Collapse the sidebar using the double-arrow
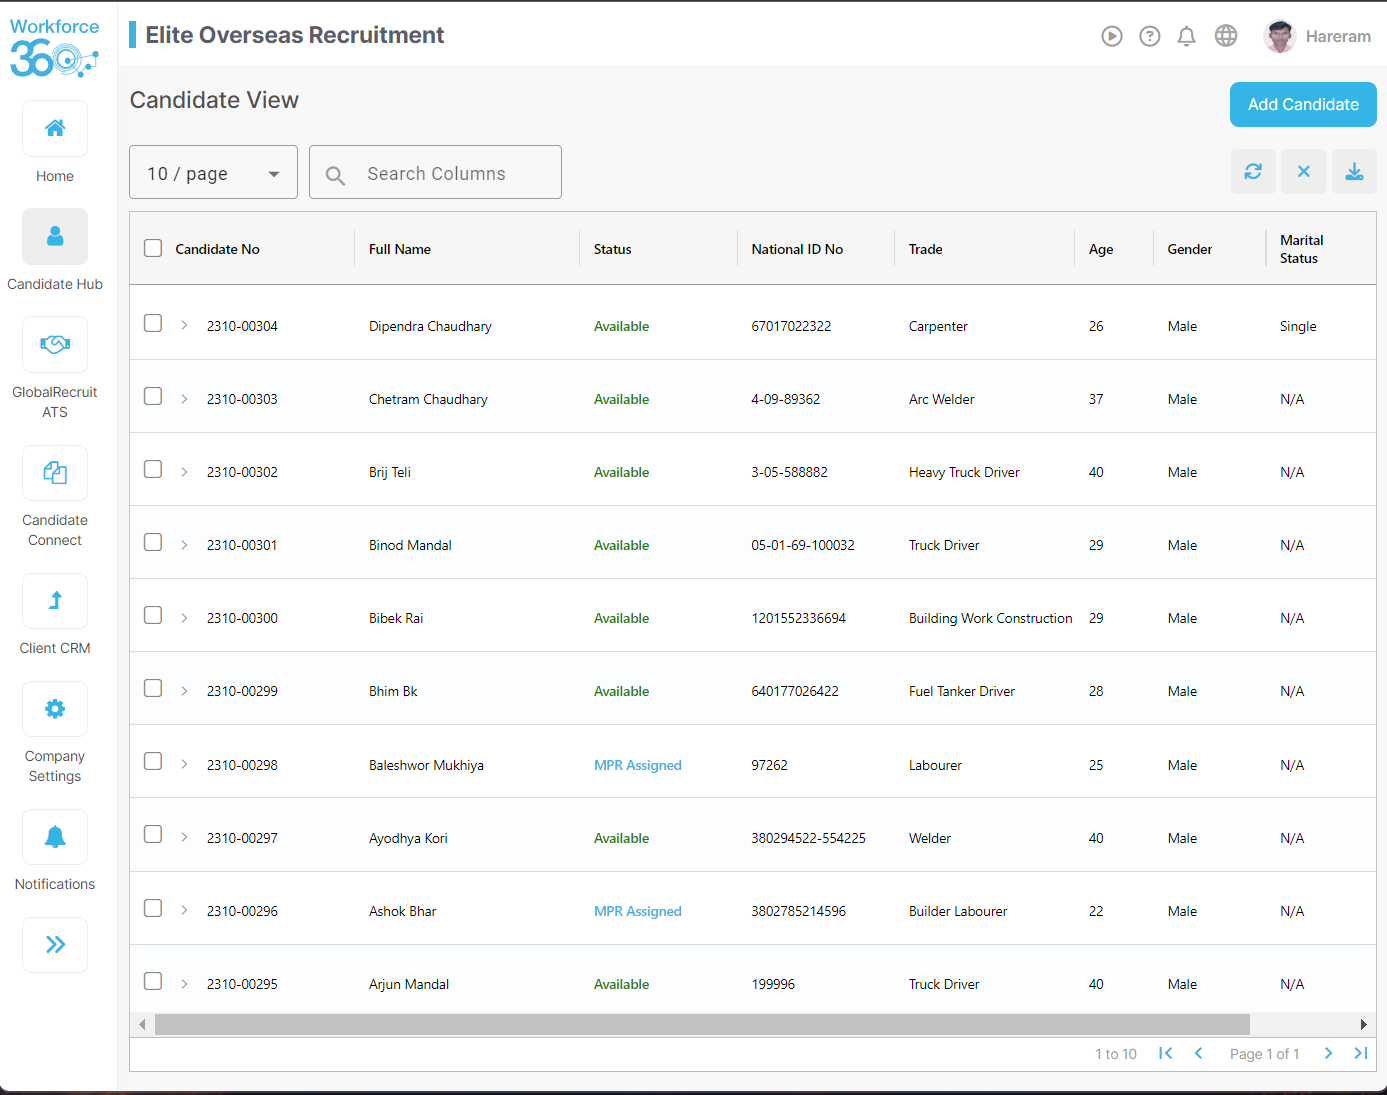The width and height of the screenshot is (1387, 1095). click(55, 945)
